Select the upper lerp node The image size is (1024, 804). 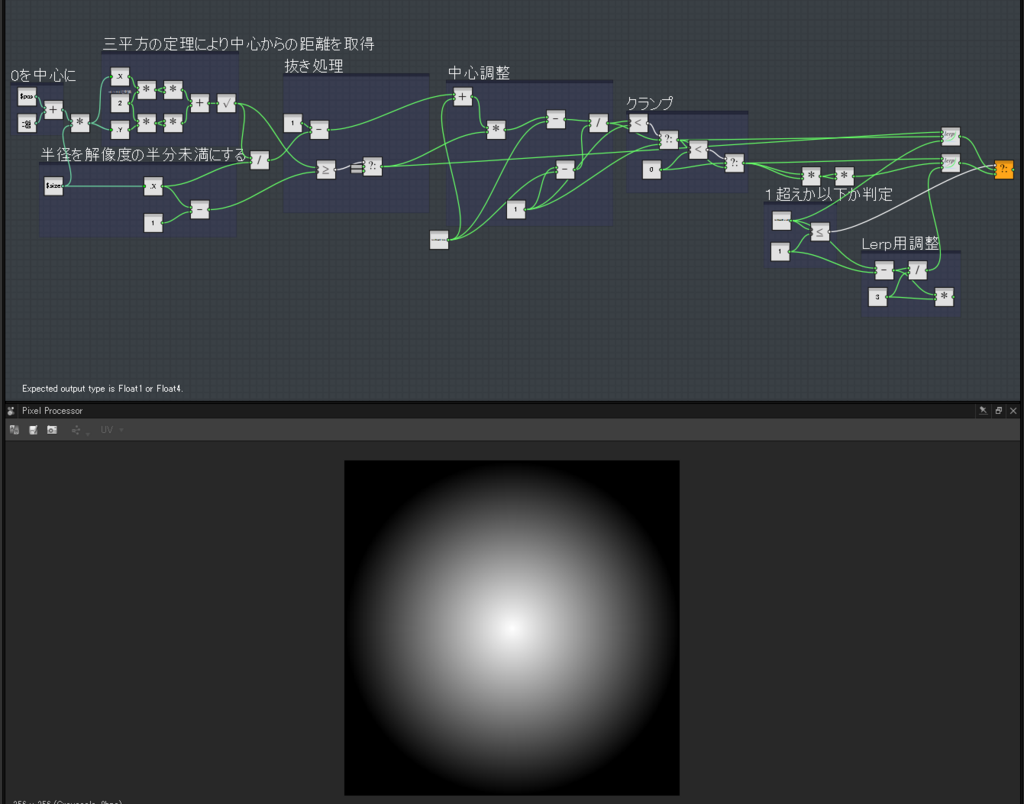(950, 136)
